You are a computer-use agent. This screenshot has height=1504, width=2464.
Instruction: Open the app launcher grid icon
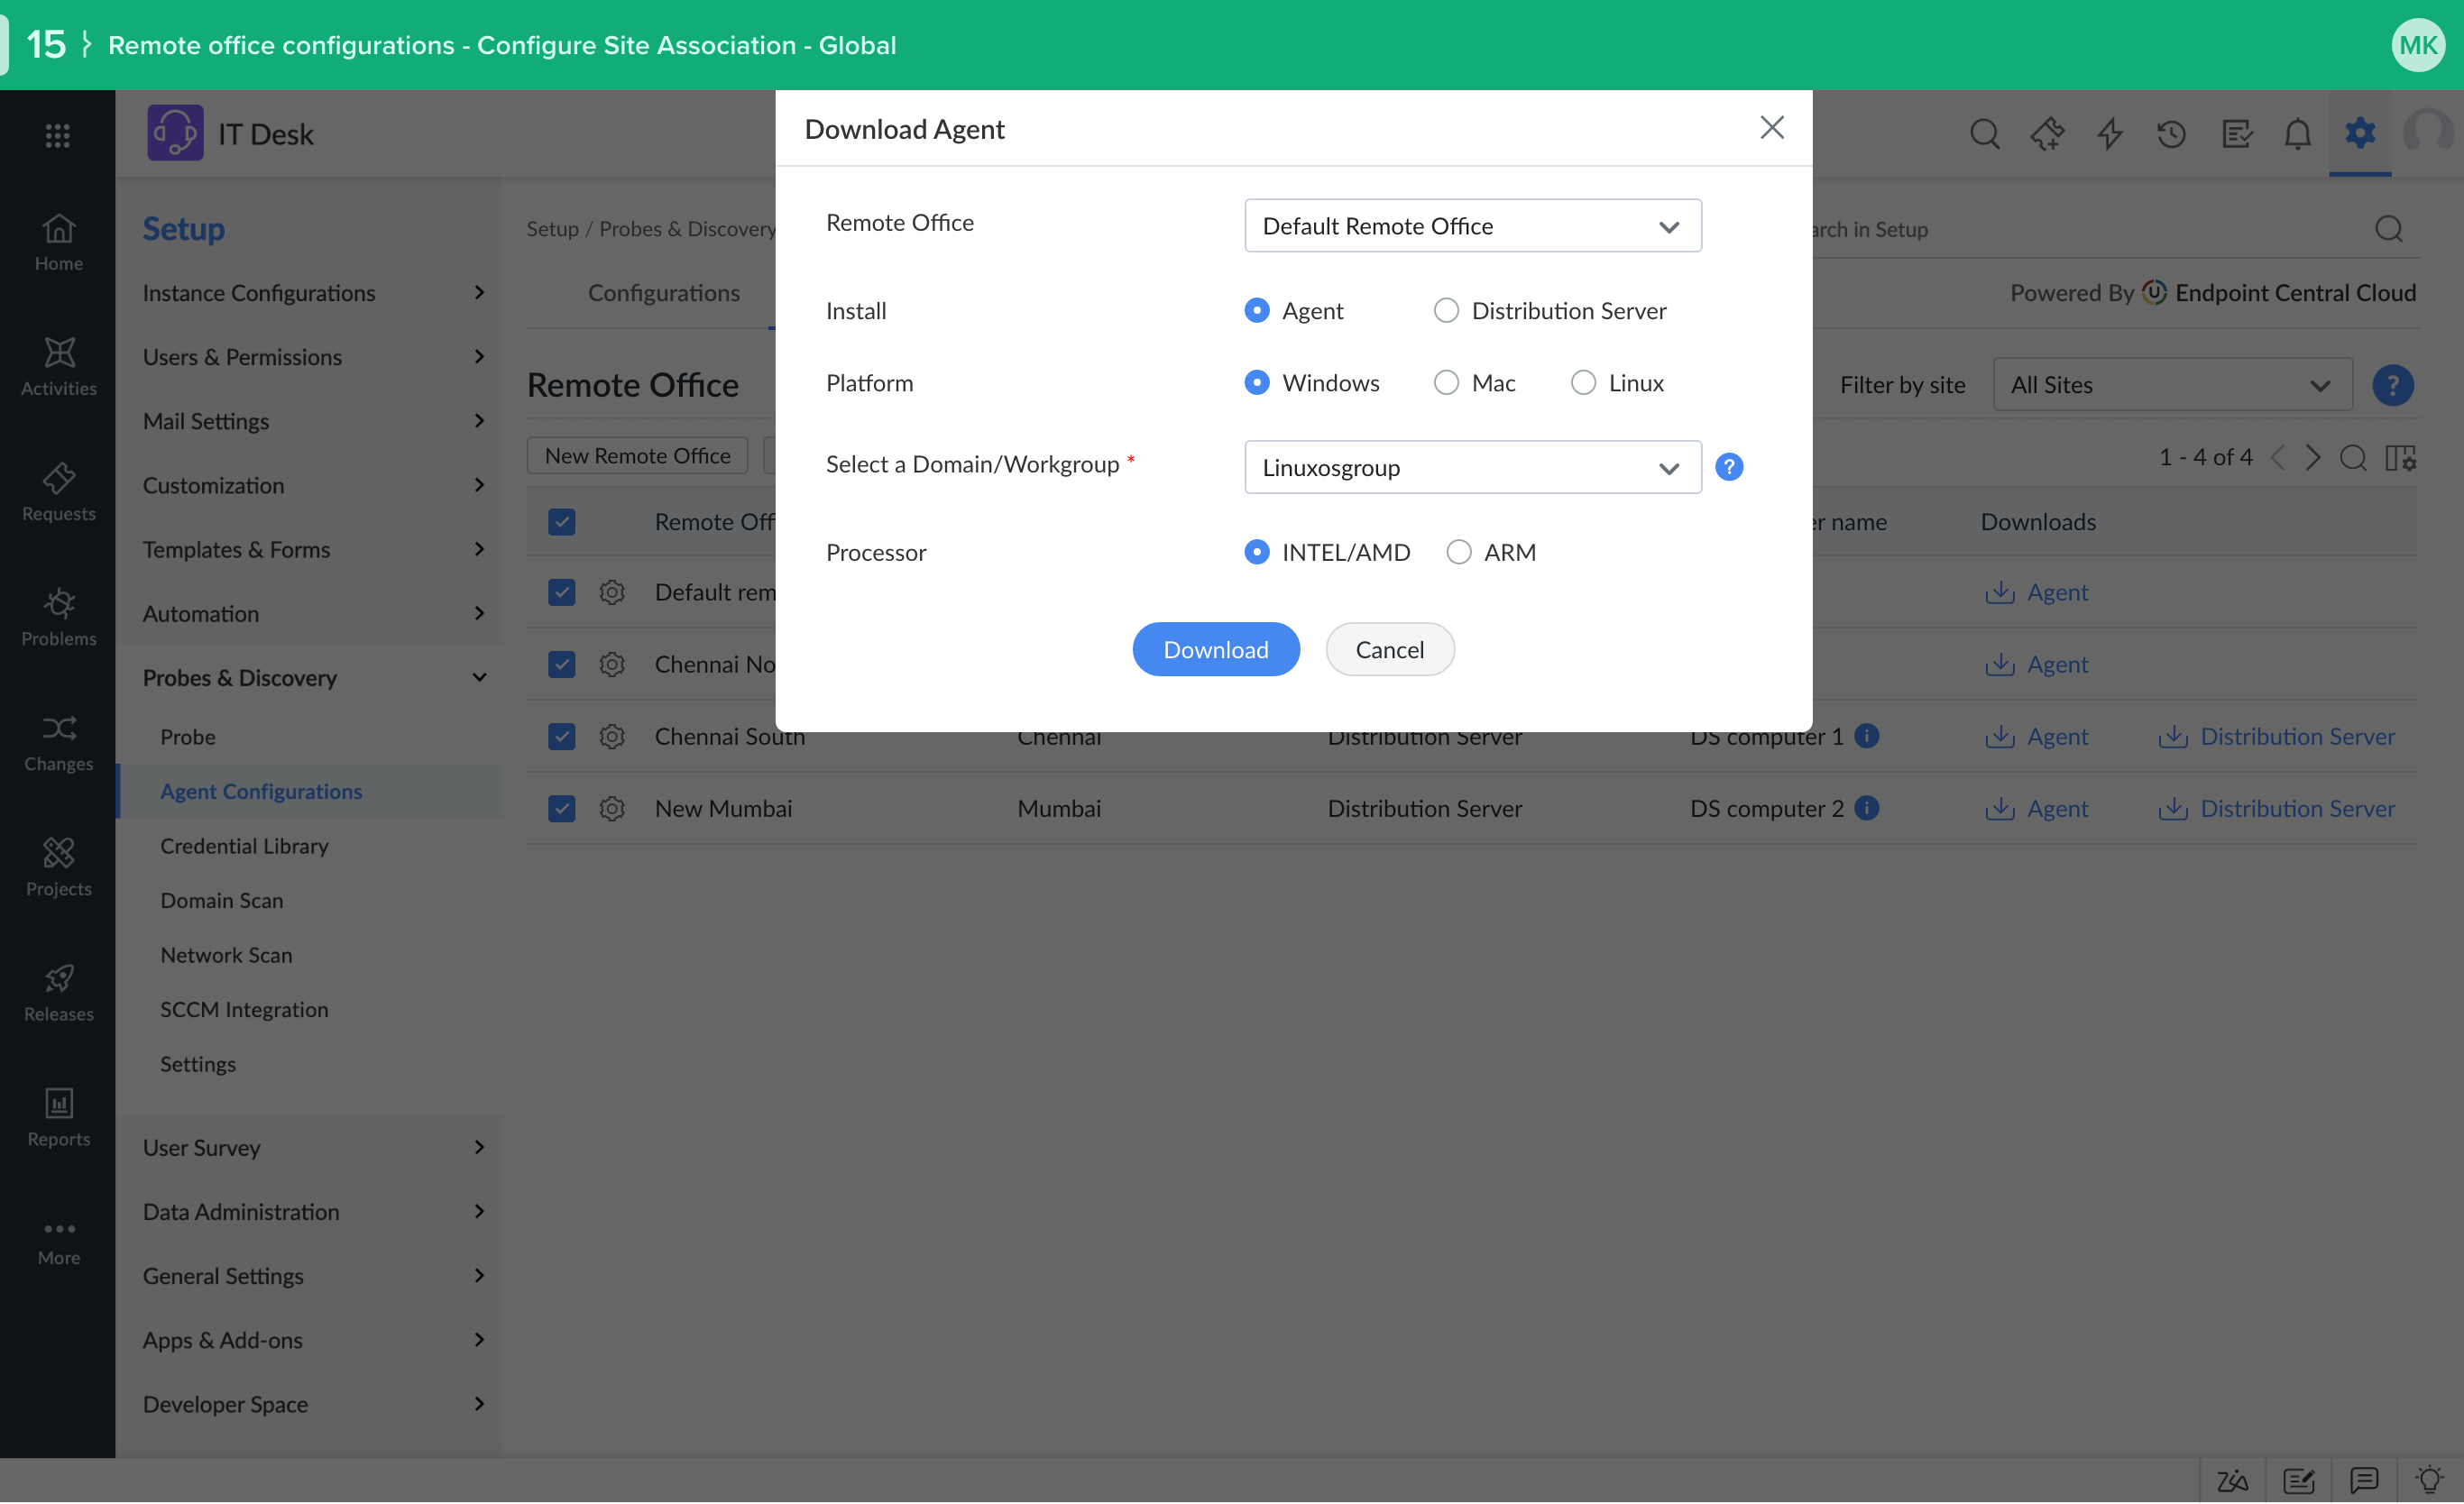(57, 135)
